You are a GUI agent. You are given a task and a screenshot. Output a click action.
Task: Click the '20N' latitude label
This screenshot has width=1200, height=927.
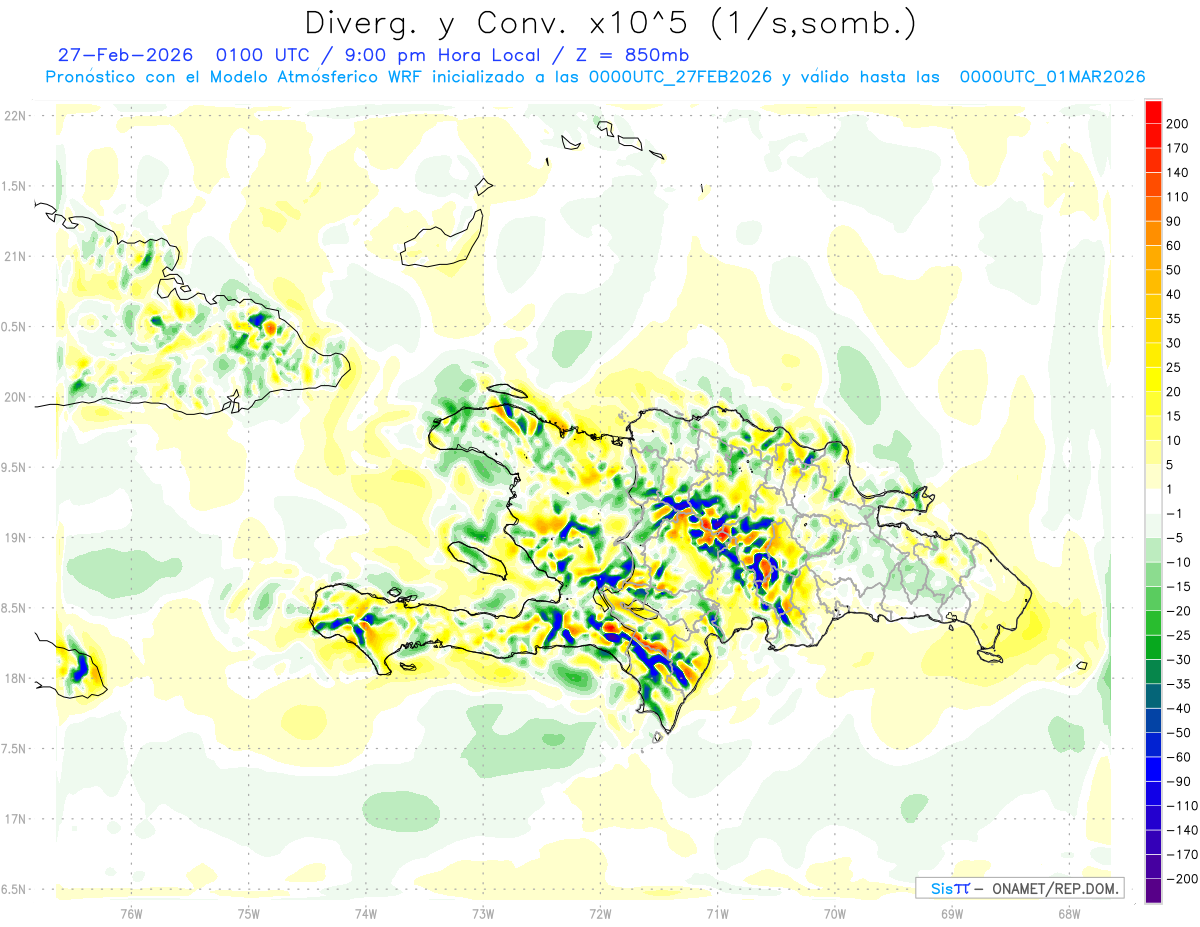14,397
